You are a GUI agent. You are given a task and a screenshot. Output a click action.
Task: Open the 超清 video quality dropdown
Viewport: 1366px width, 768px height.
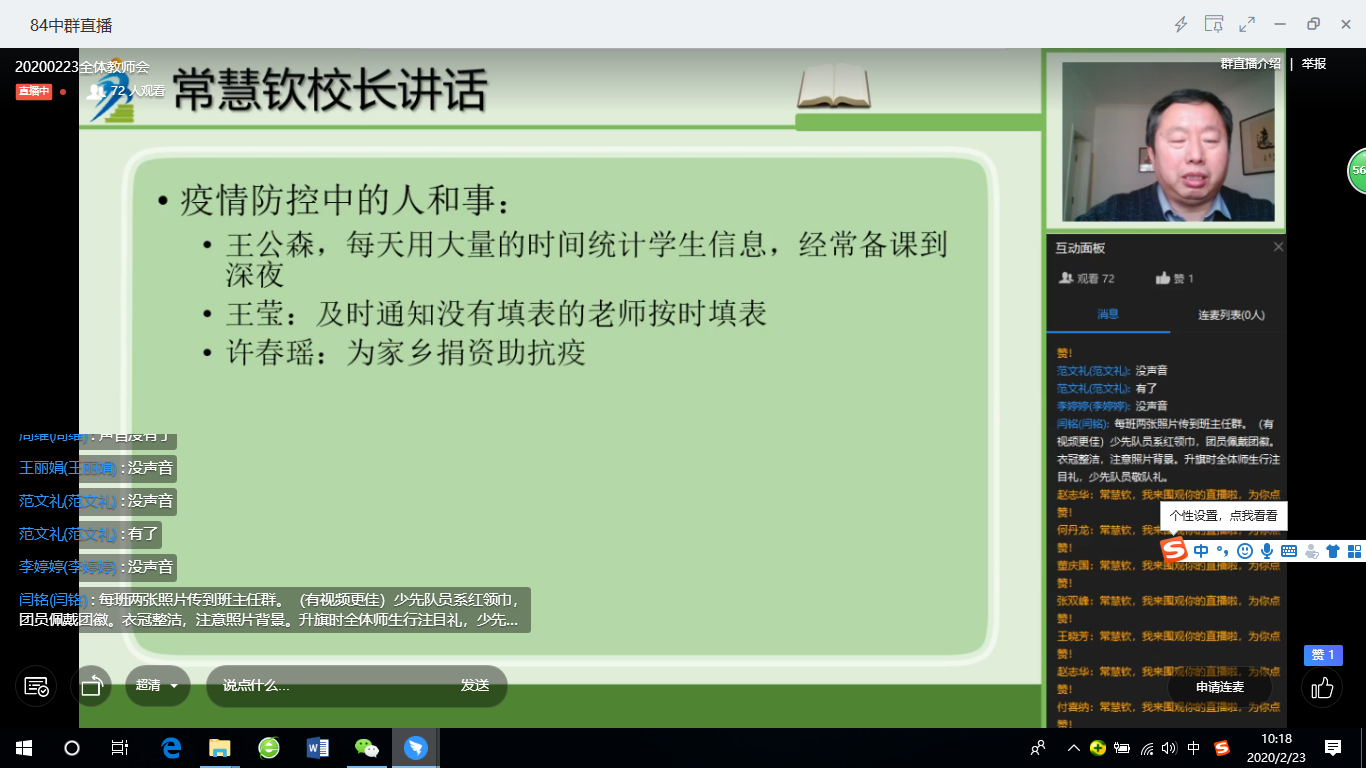(158, 686)
